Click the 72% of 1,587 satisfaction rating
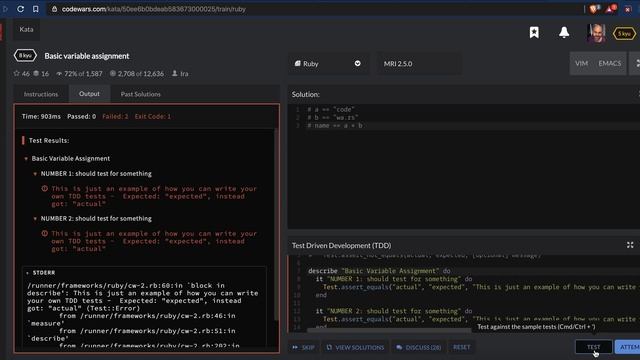This screenshot has height=360, width=640. click(x=79, y=73)
